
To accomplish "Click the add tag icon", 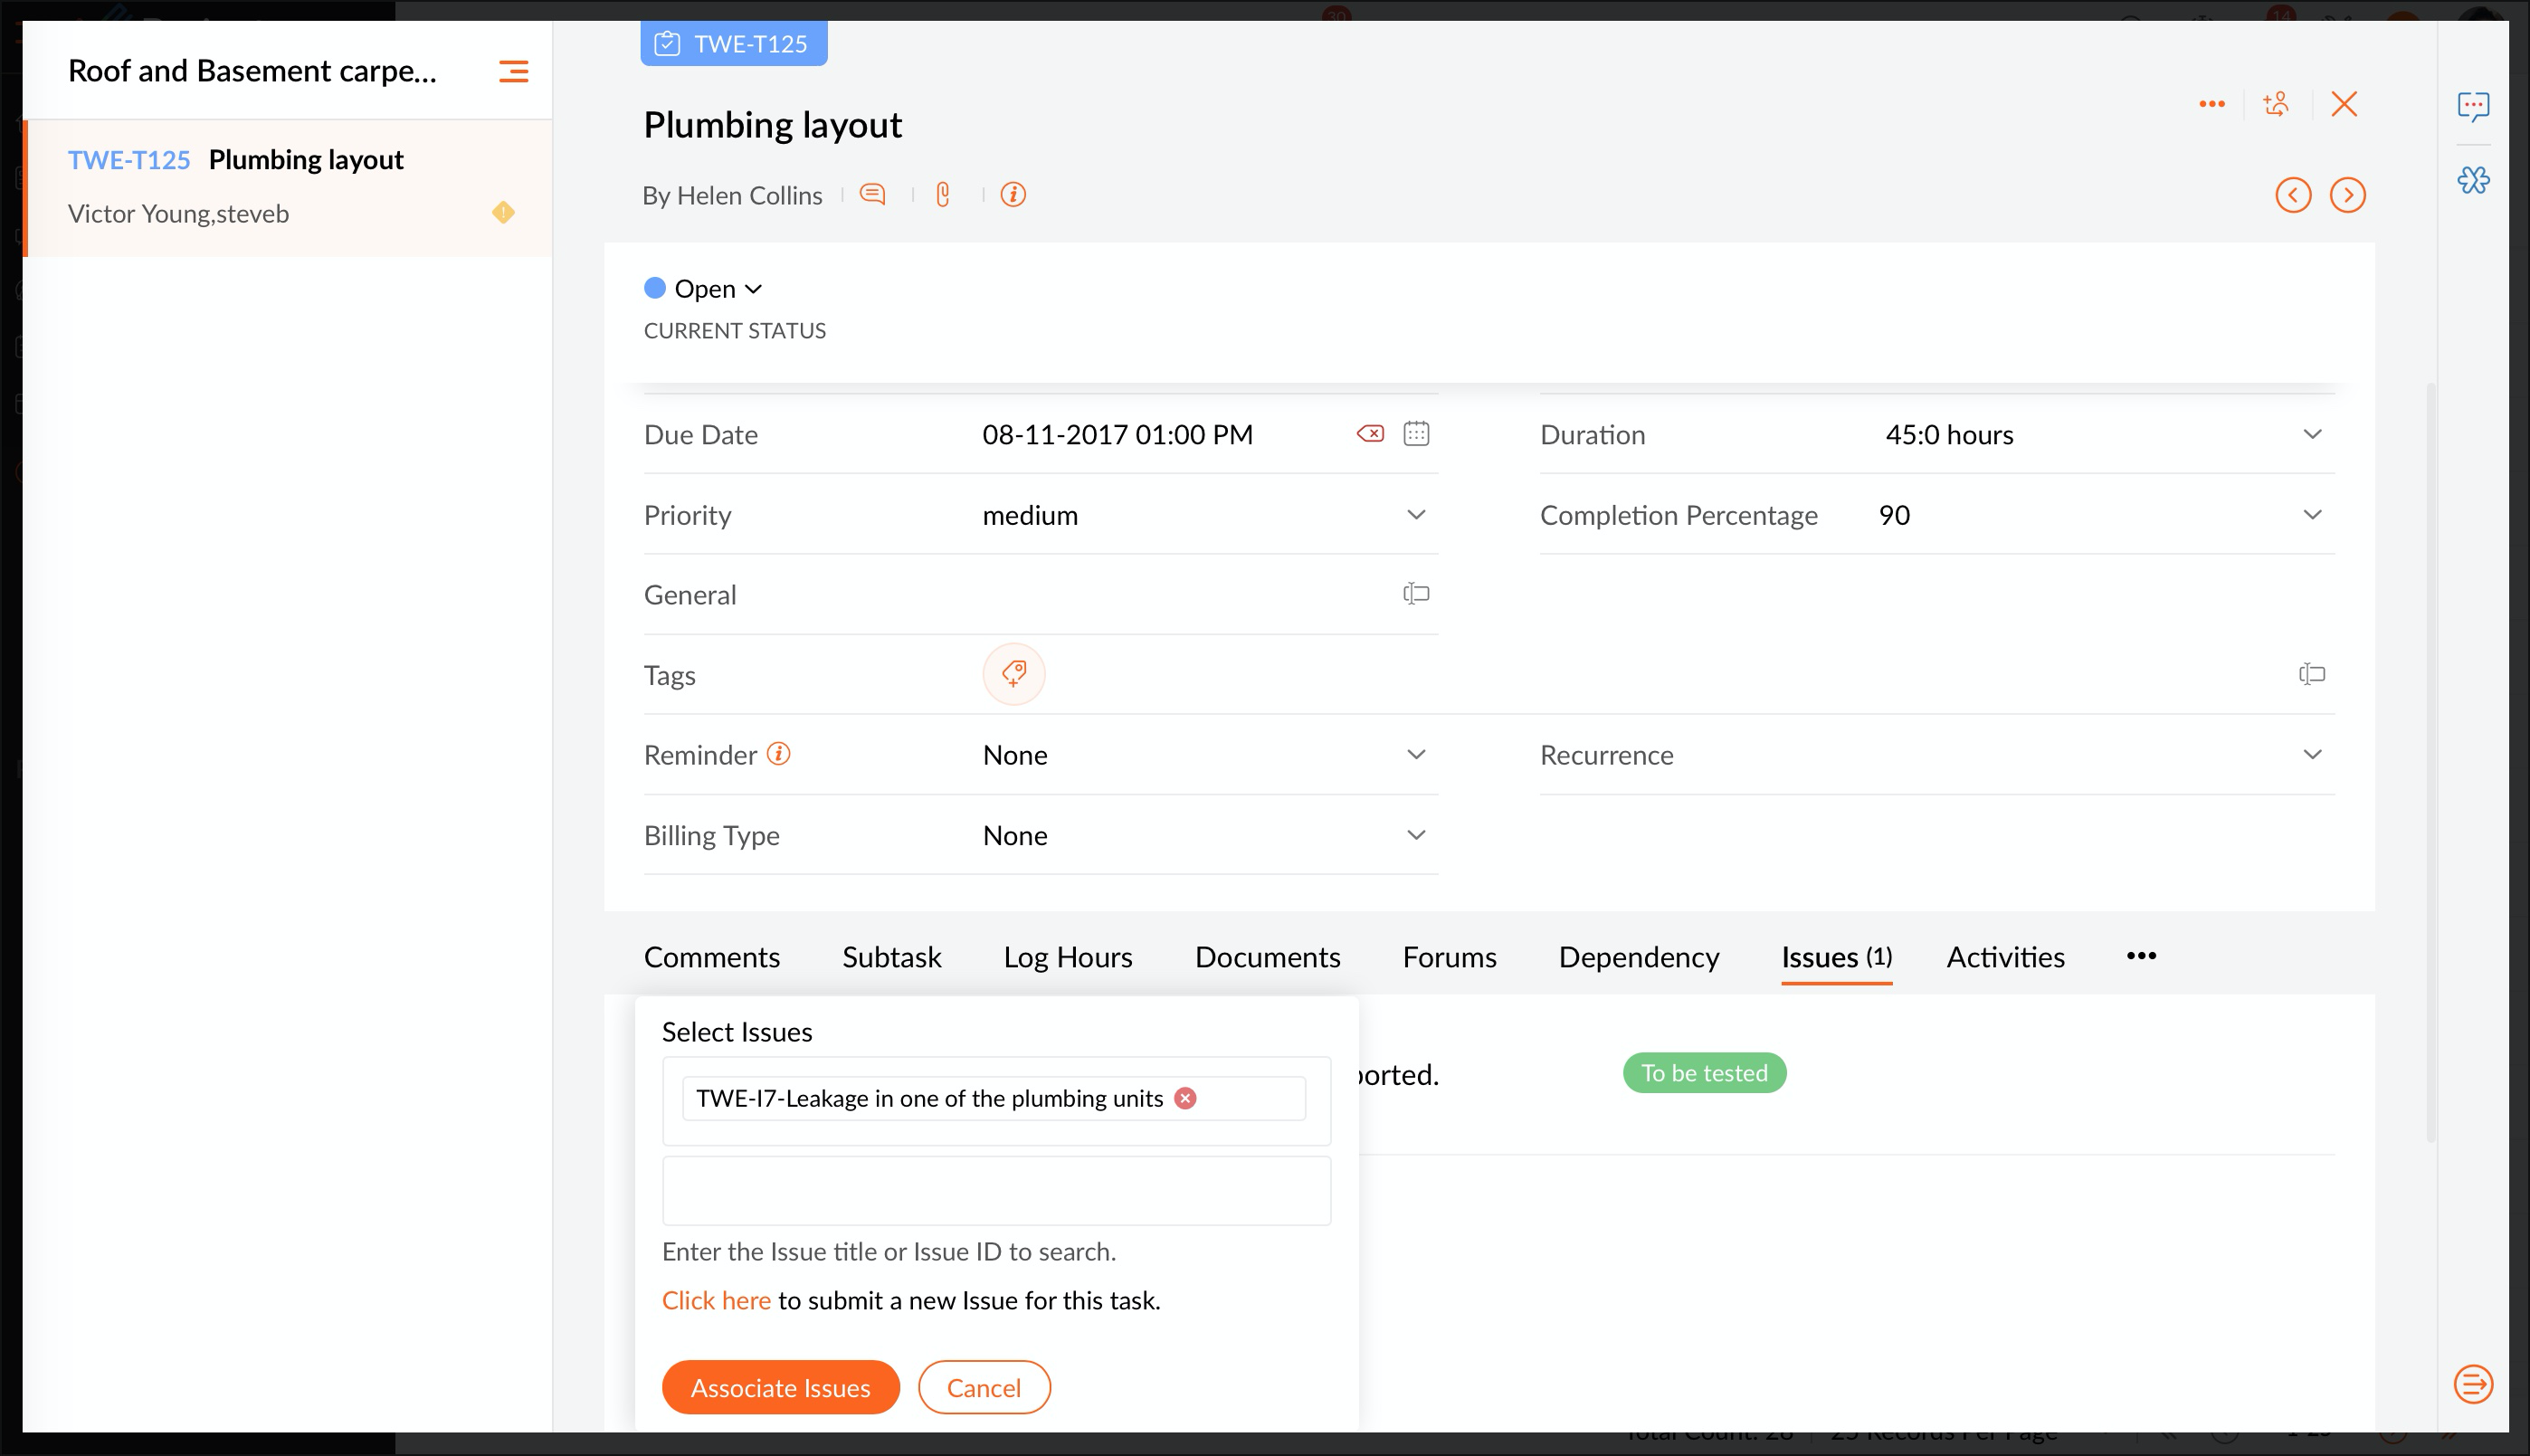I will click(1013, 674).
